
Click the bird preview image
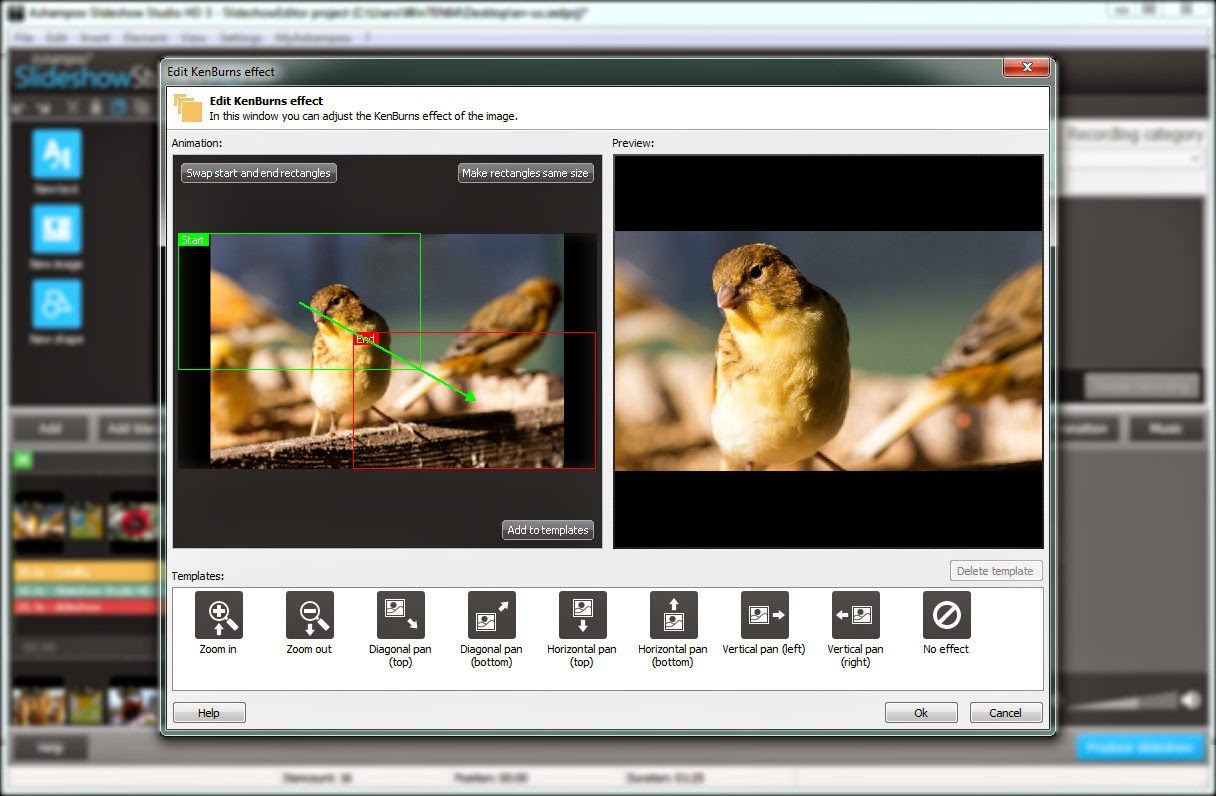(828, 351)
